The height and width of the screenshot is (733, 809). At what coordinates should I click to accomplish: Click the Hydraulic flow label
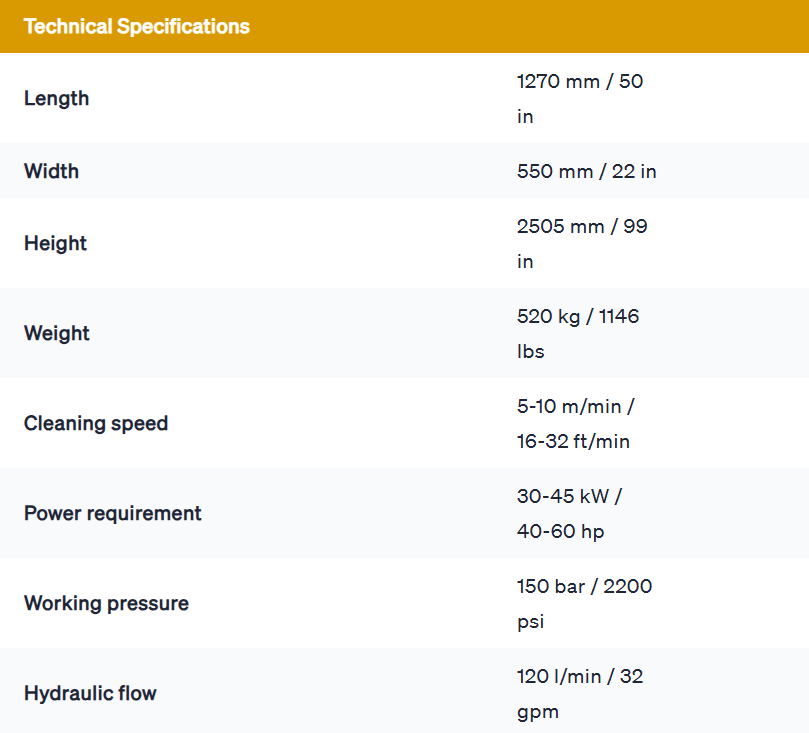coord(90,693)
